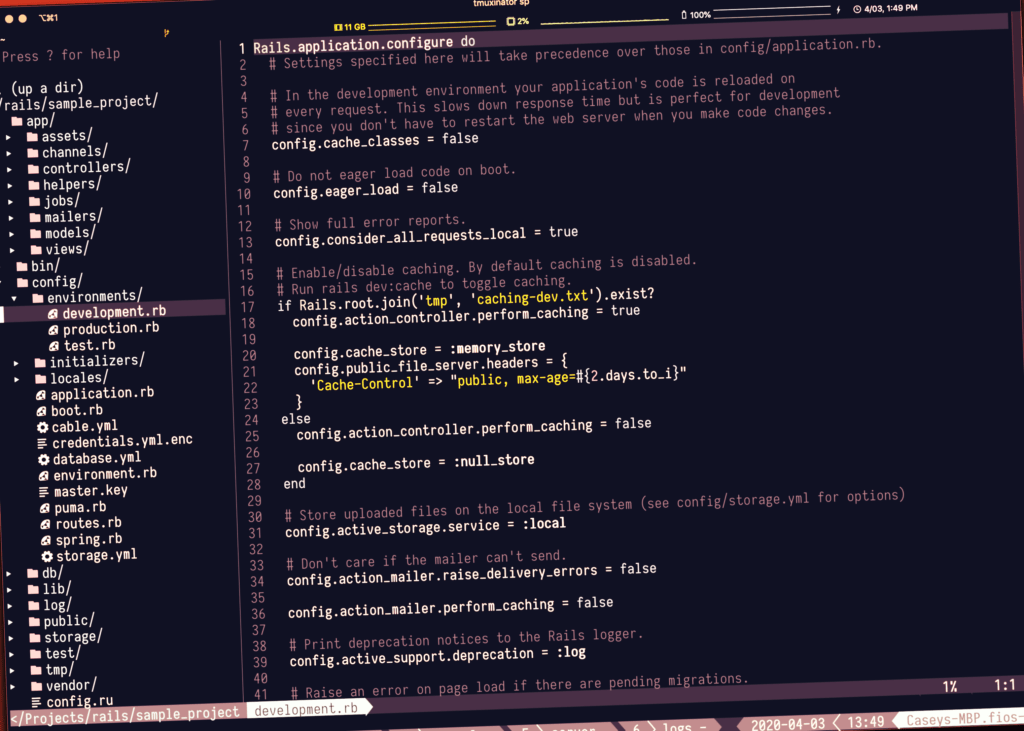Place cursor on 'config.eager_load = false' line

[x=366, y=190]
